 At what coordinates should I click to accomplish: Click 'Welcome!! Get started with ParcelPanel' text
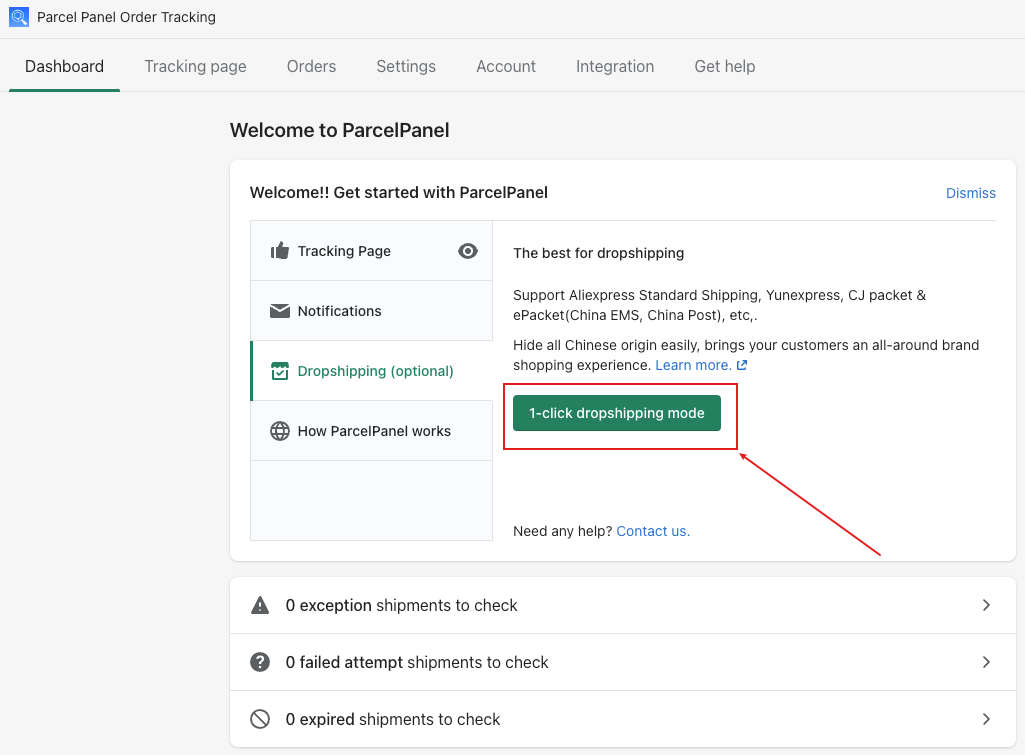point(399,193)
